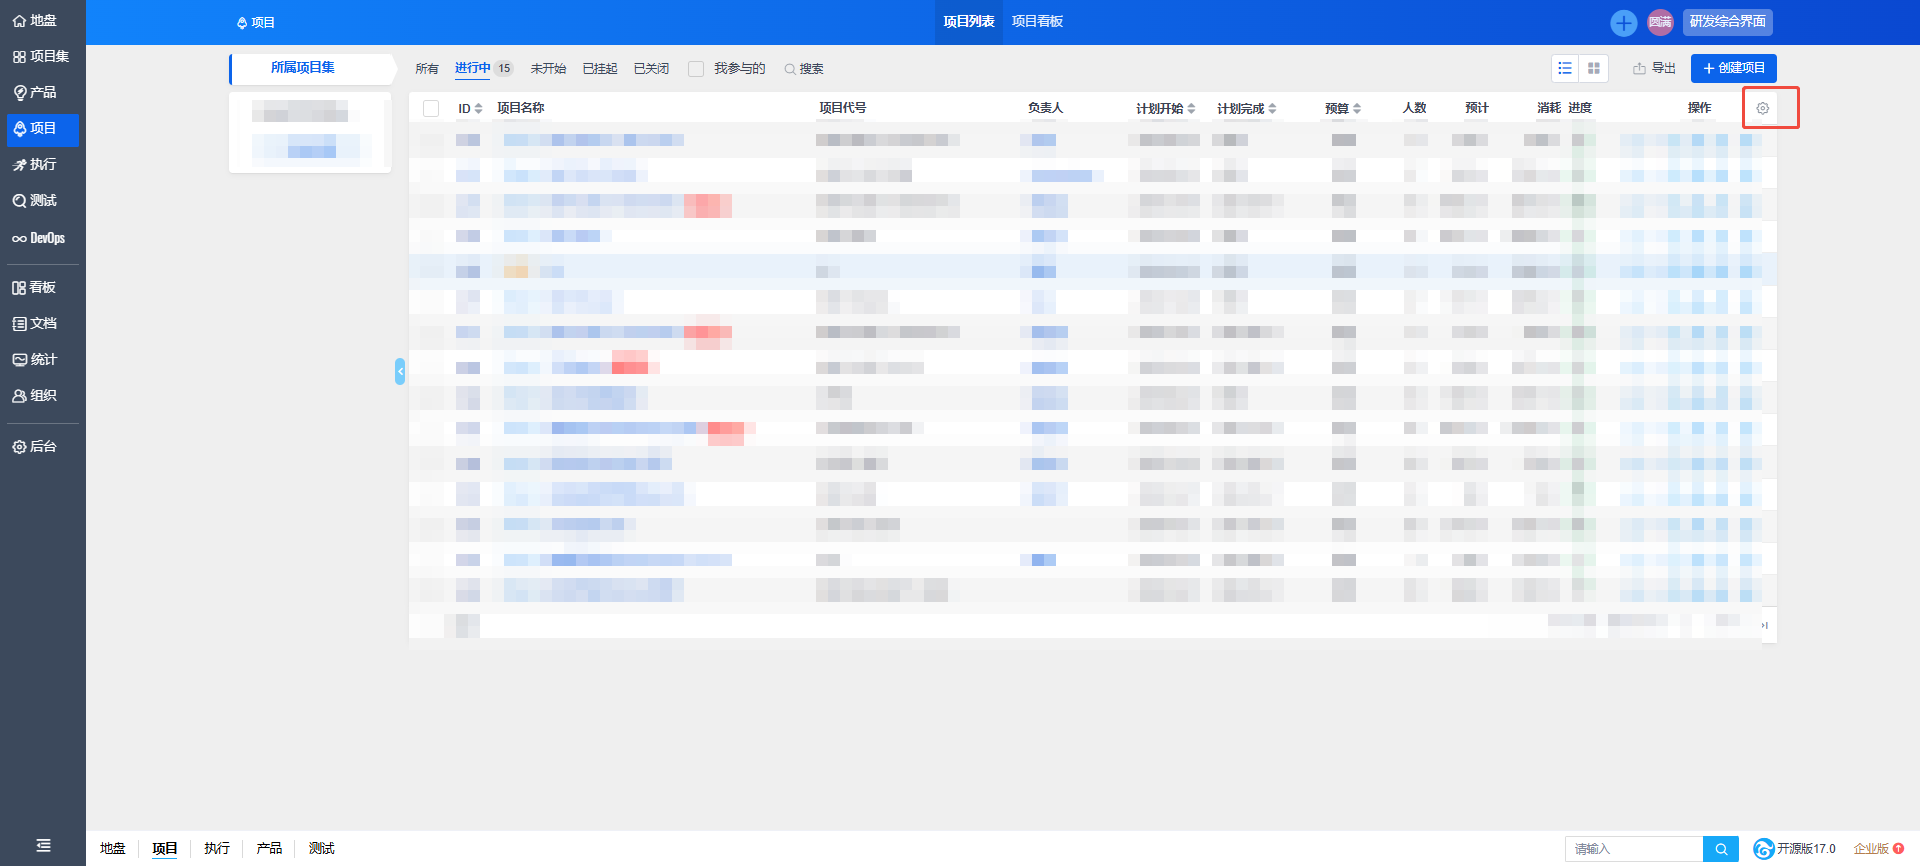The image size is (1920, 866).
Task: Click the 企业版 upgrade link
Action: point(1879,849)
